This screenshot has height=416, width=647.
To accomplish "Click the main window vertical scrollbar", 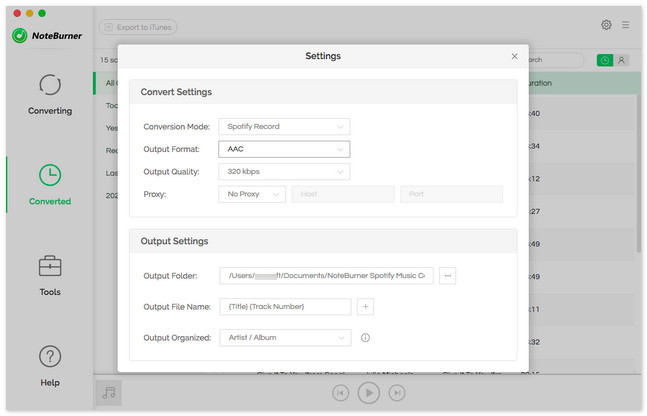I will (x=639, y=173).
